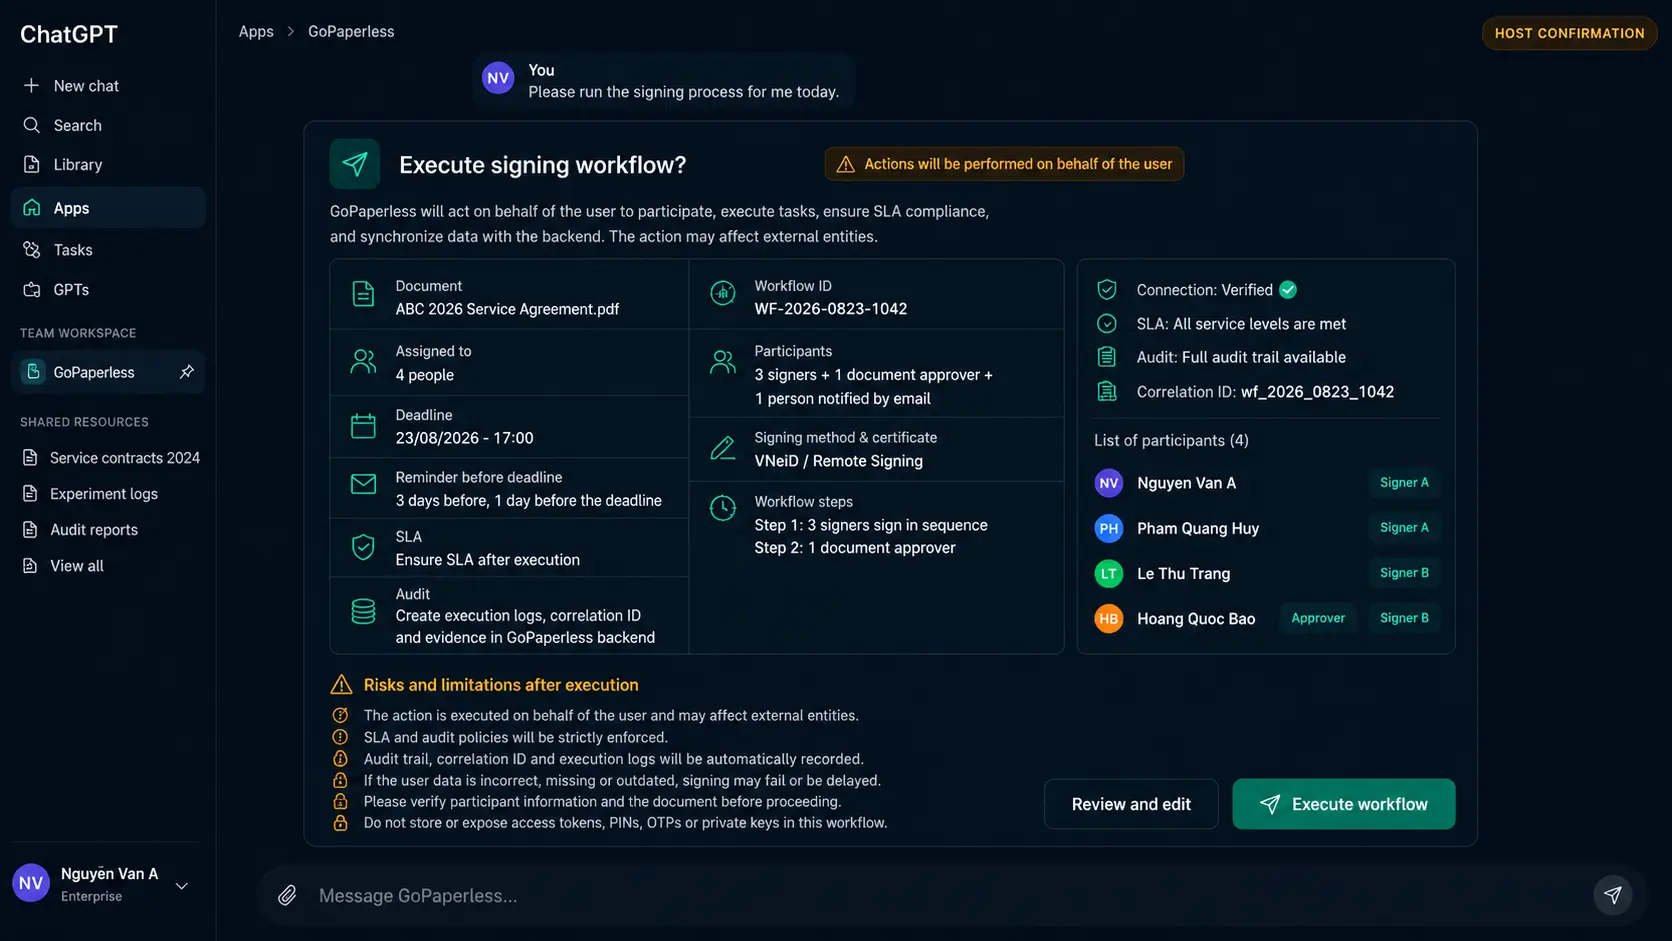
Task: Click the green Connection Verified checkmark
Action: tap(1288, 290)
